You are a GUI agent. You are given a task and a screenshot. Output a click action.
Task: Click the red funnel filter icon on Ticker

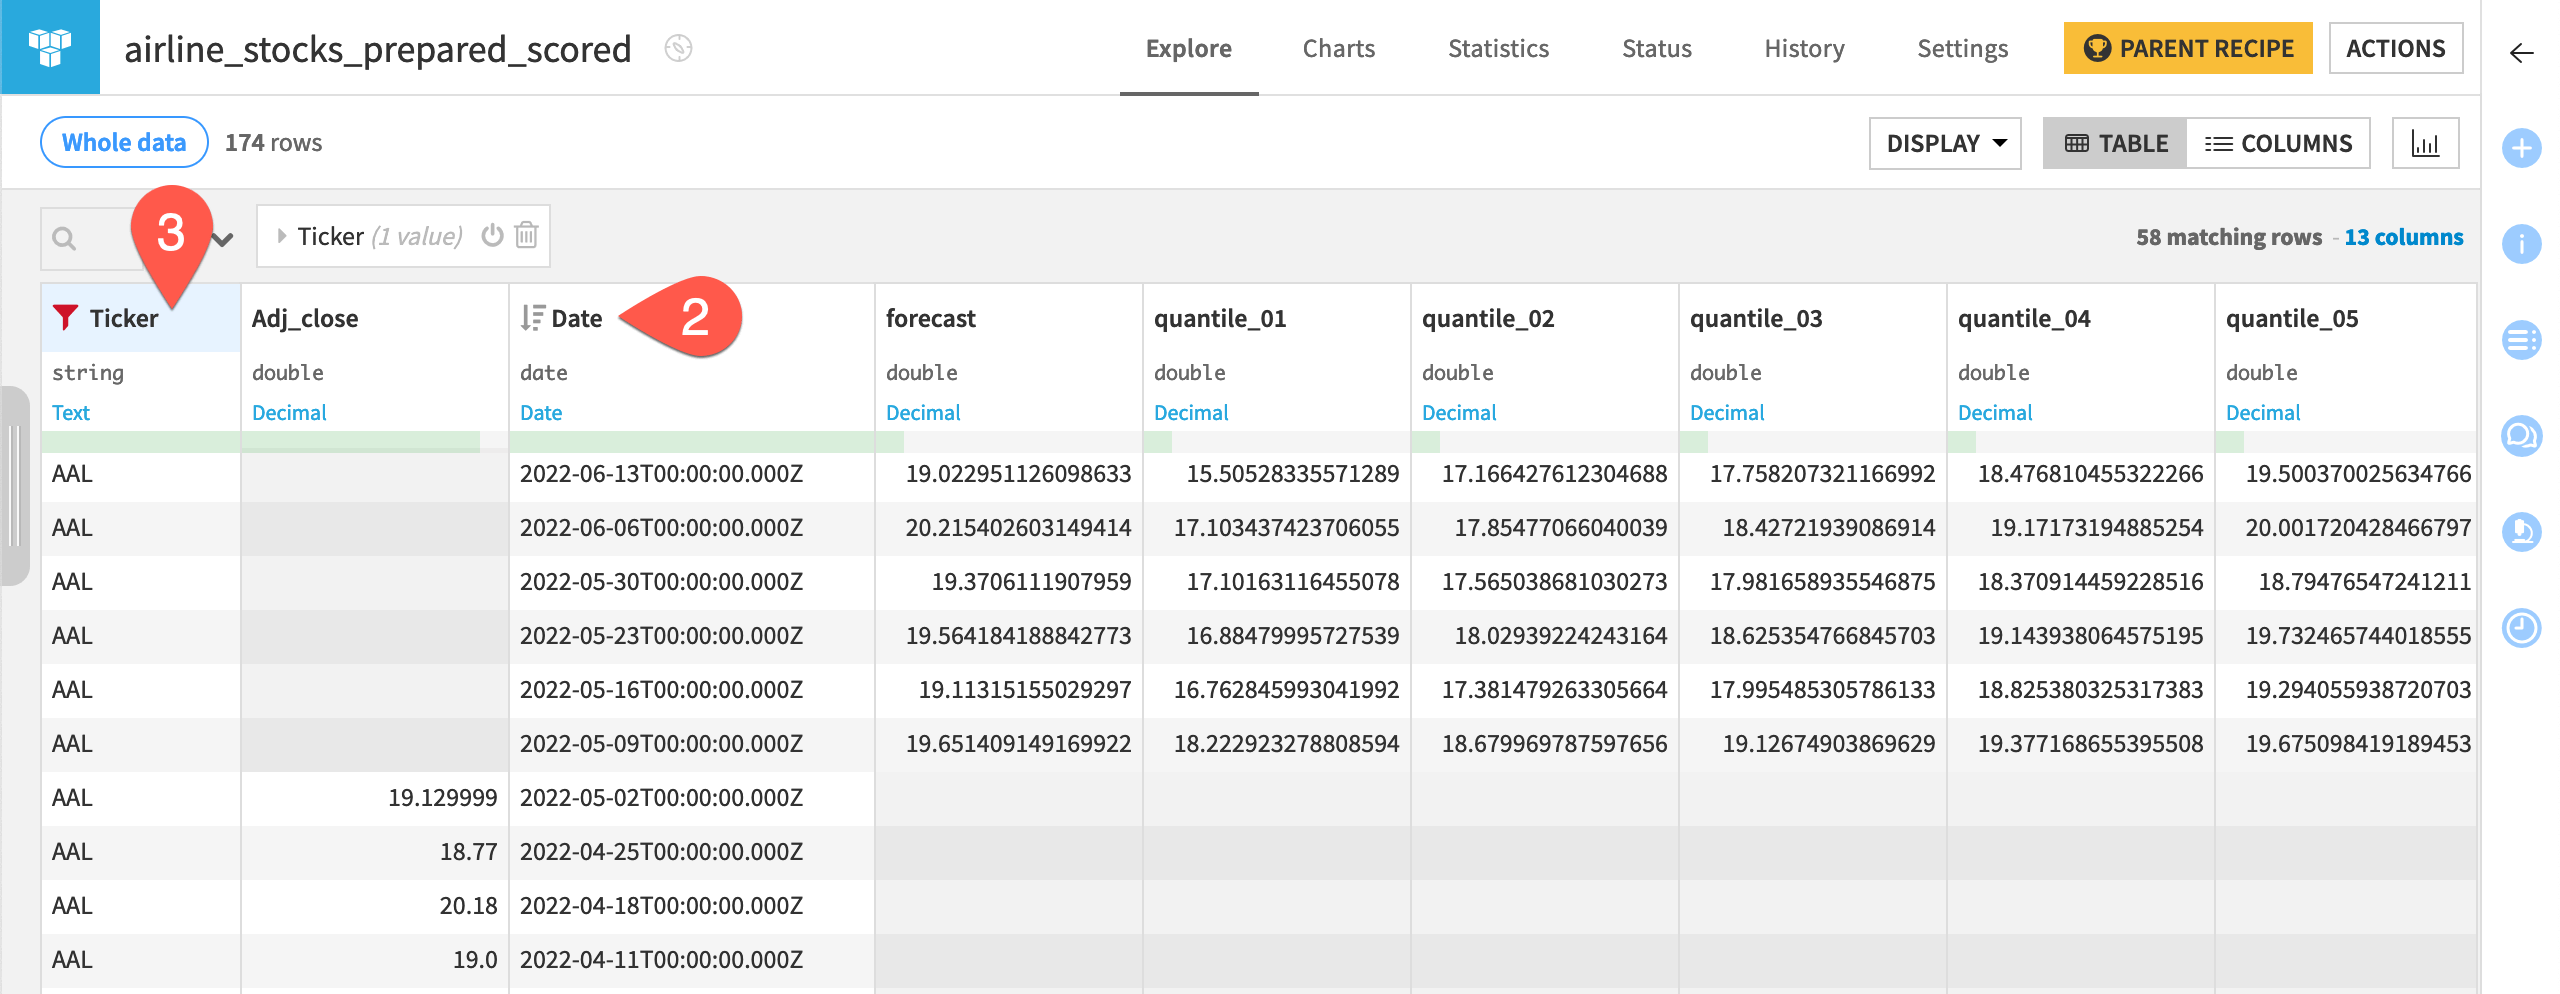65,317
